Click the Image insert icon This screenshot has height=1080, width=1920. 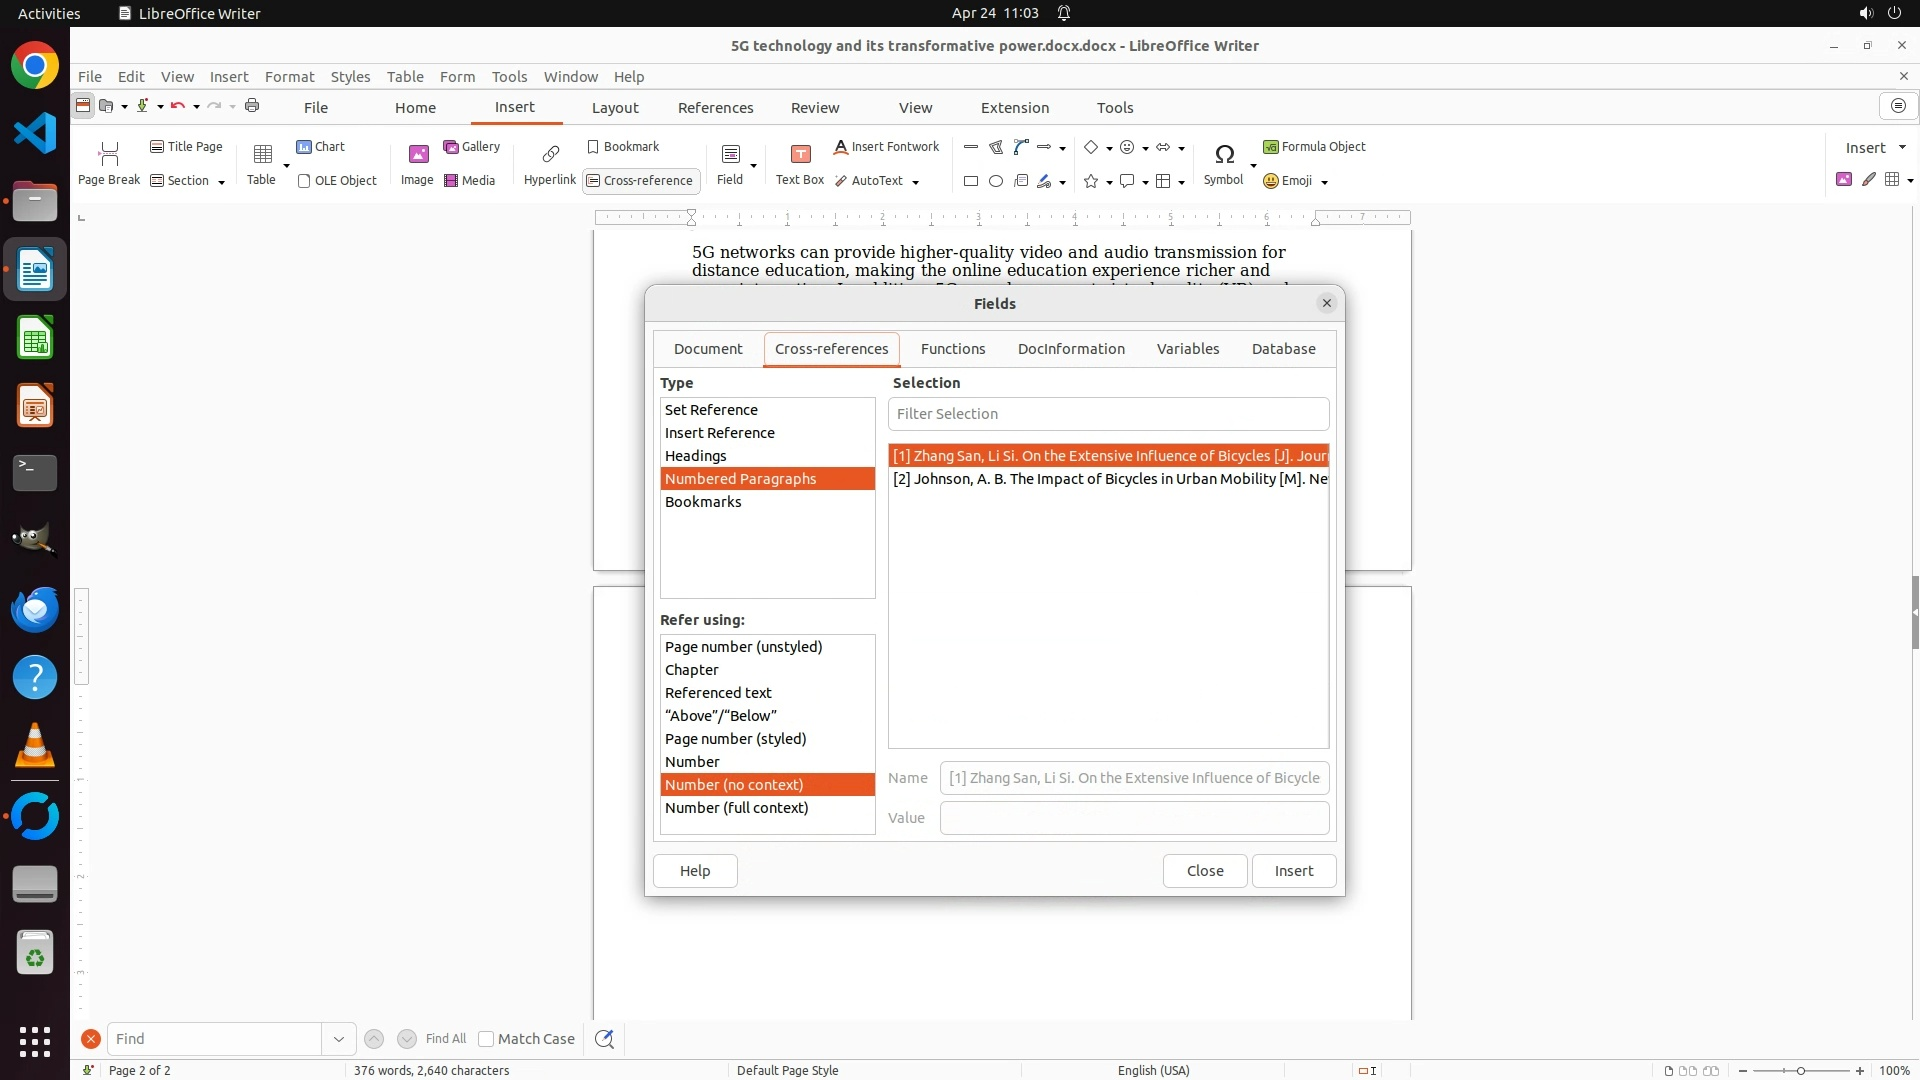coord(418,155)
